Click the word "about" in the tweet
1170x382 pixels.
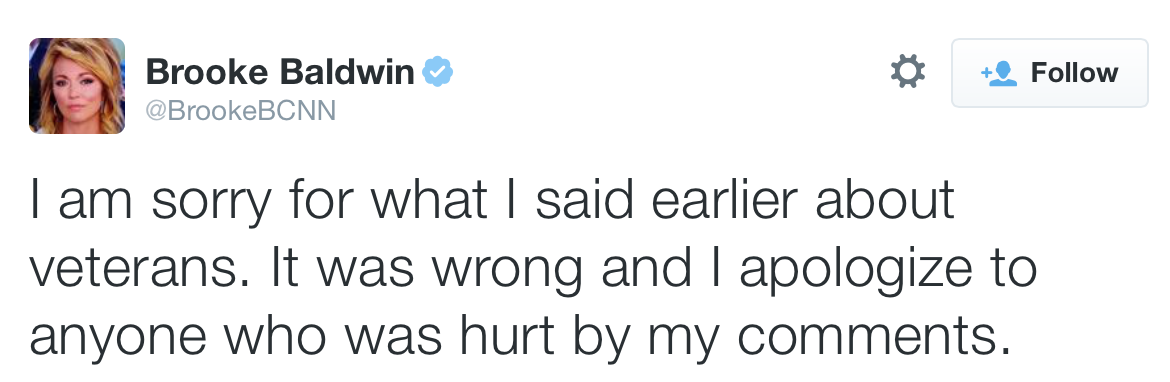click(885, 201)
